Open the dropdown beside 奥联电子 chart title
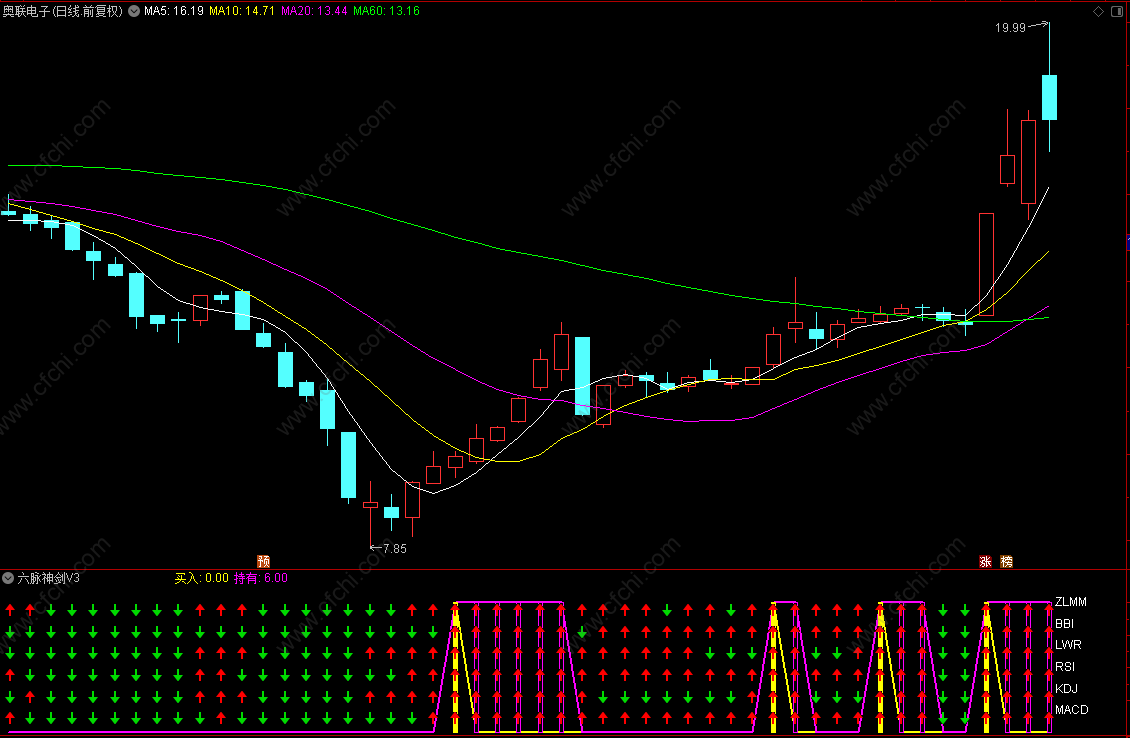This screenshot has height=738, width=1130. (134, 11)
